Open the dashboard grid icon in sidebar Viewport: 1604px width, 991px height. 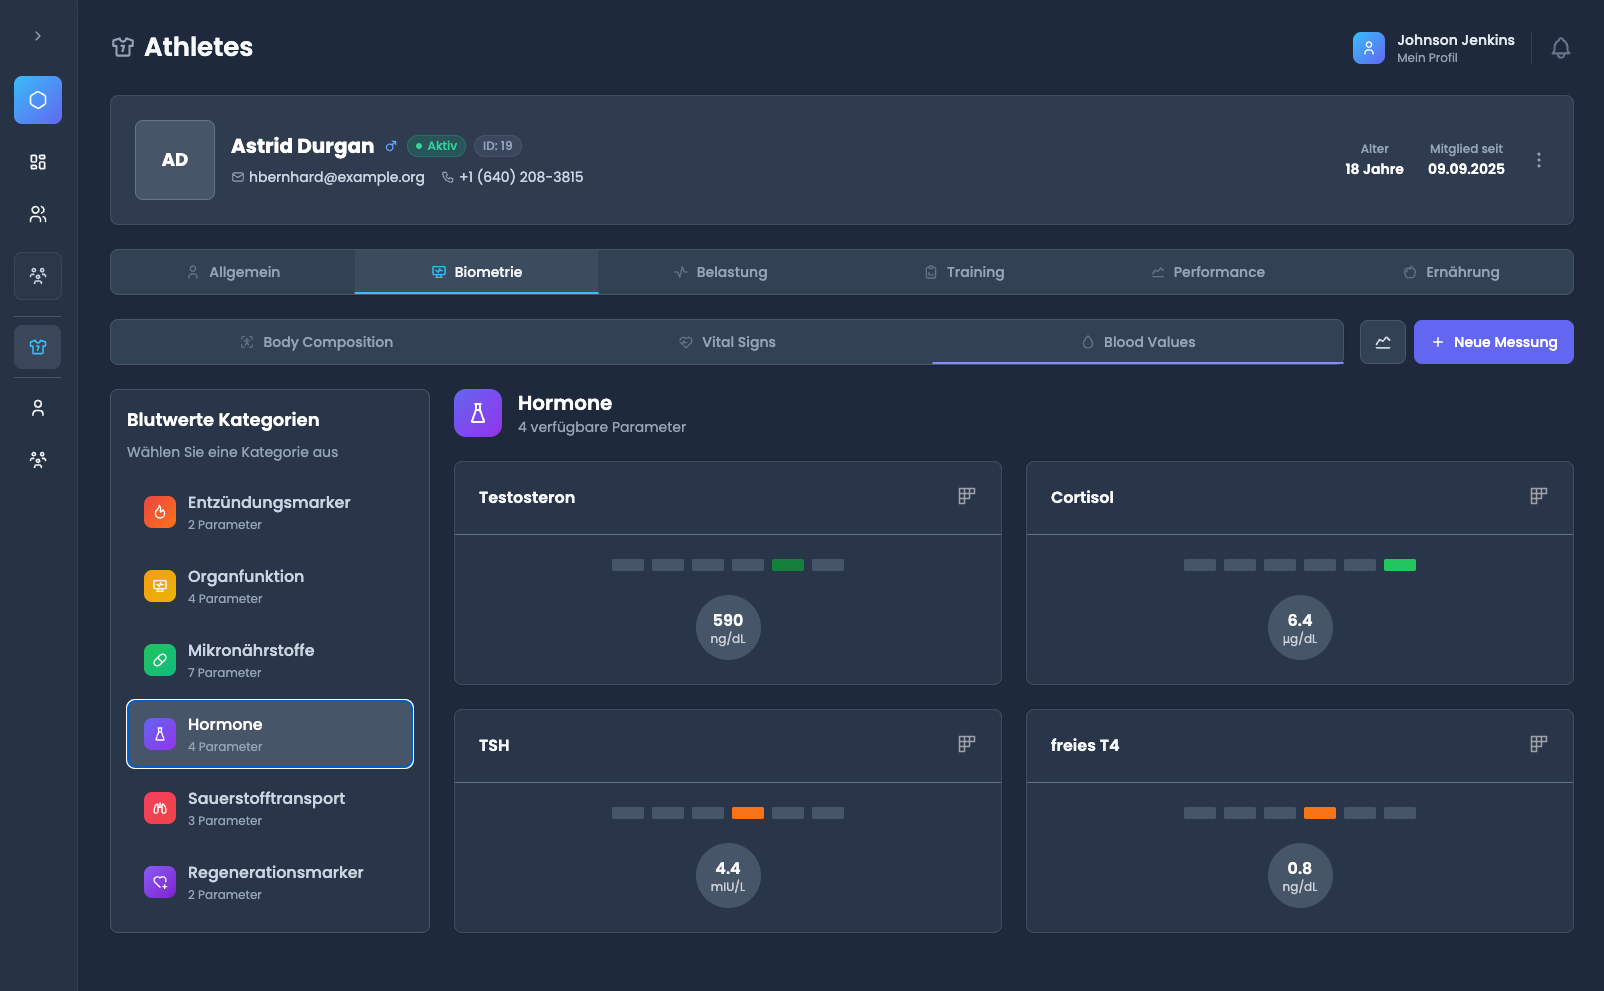(x=38, y=162)
